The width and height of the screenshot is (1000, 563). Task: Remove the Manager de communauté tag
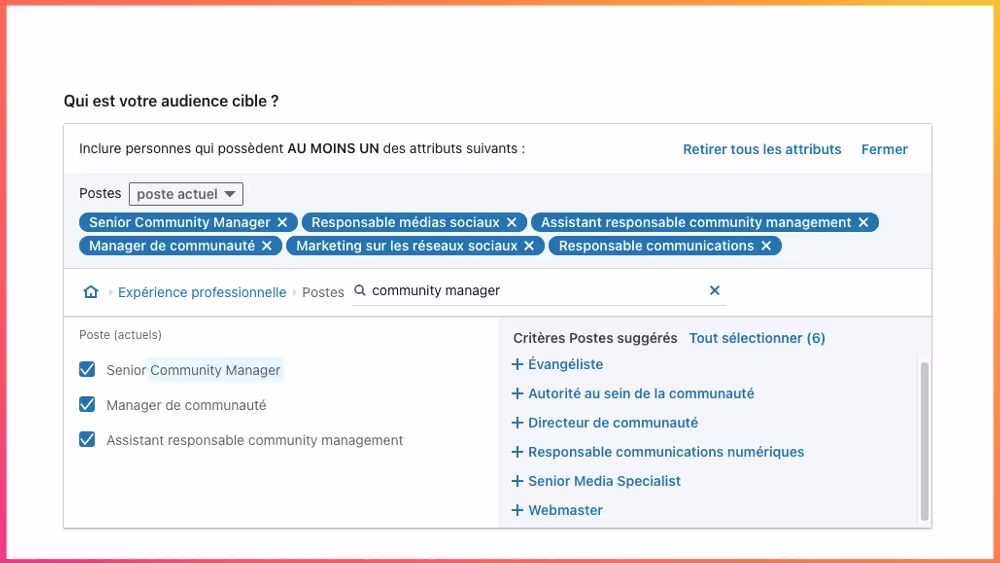pyautogui.click(x=267, y=246)
